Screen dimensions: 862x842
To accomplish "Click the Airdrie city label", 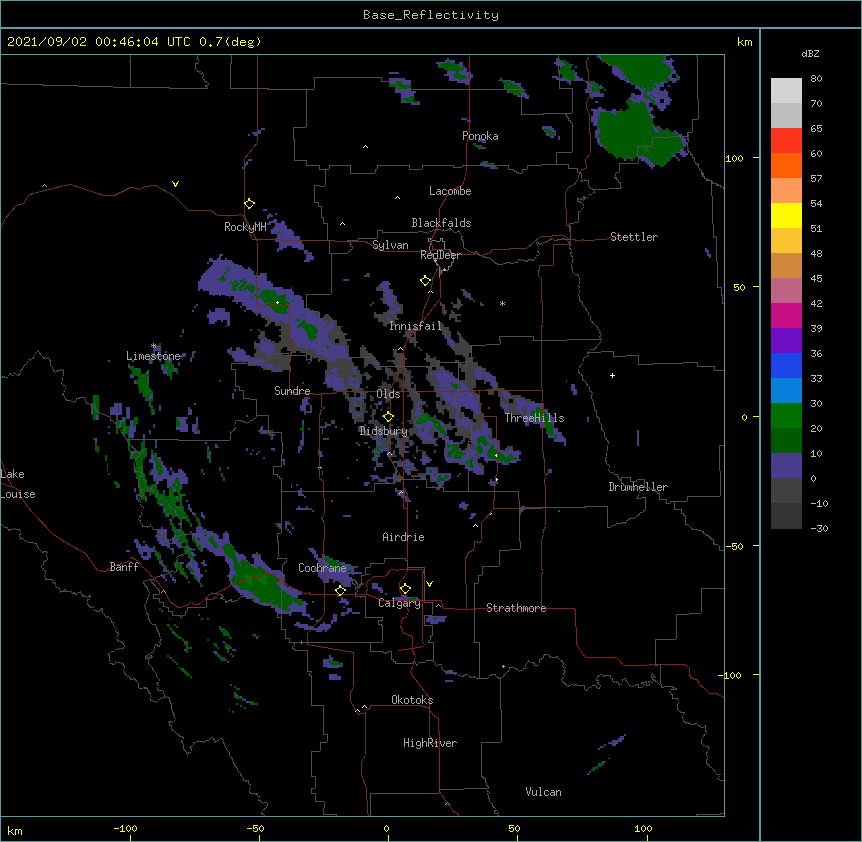I will click(x=404, y=537).
